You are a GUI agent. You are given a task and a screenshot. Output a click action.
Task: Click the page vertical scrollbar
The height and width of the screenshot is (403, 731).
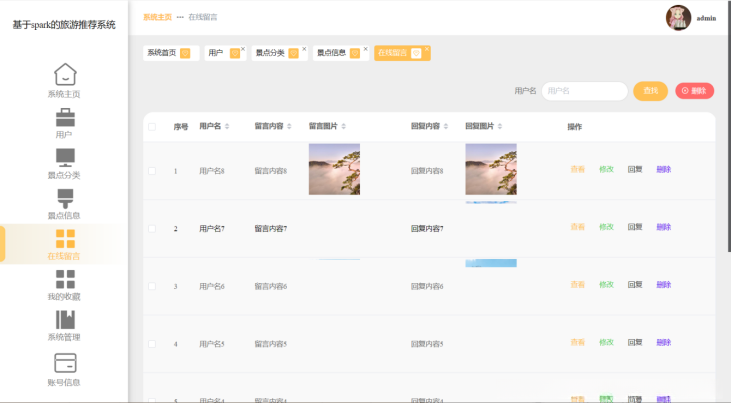coord(728,126)
